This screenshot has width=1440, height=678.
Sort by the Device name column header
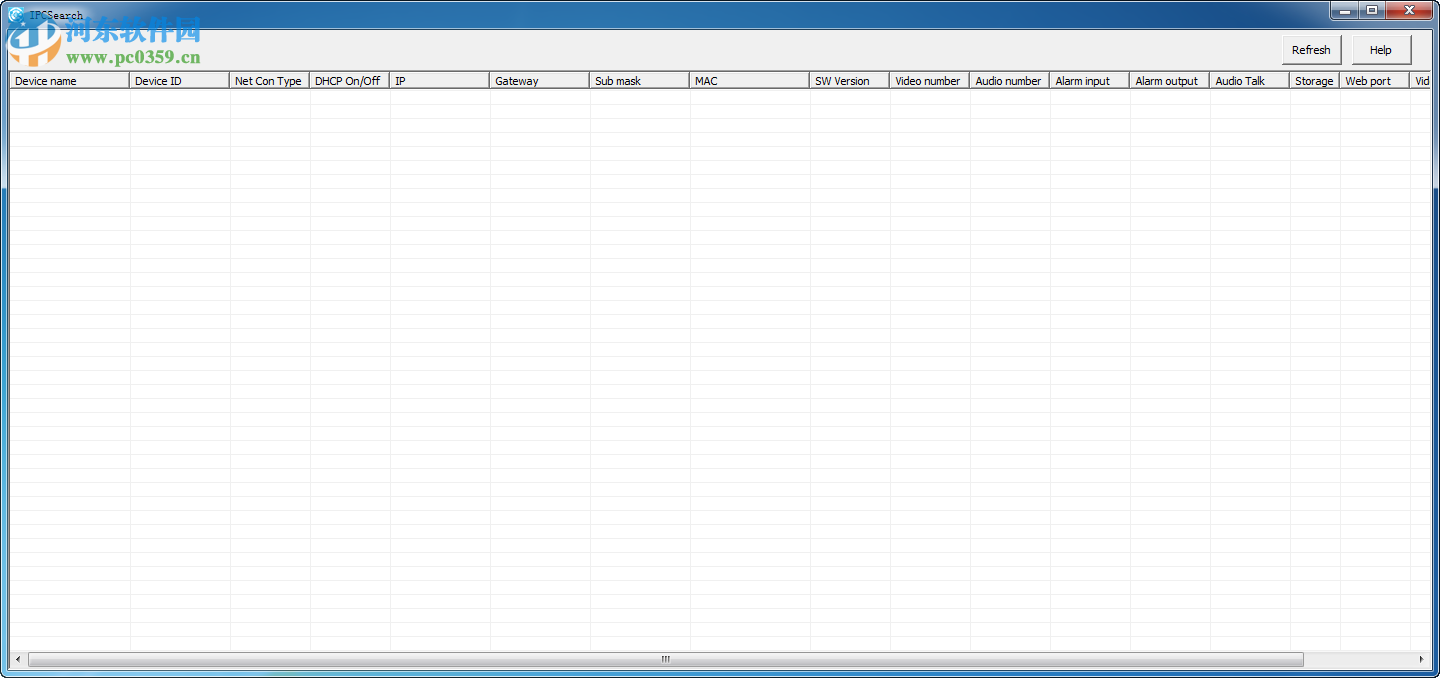click(70, 81)
